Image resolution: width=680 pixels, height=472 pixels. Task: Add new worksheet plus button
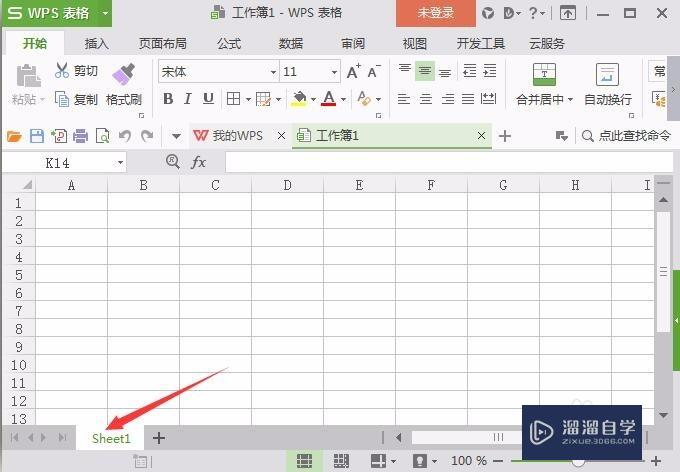pyautogui.click(x=159, y=438)
